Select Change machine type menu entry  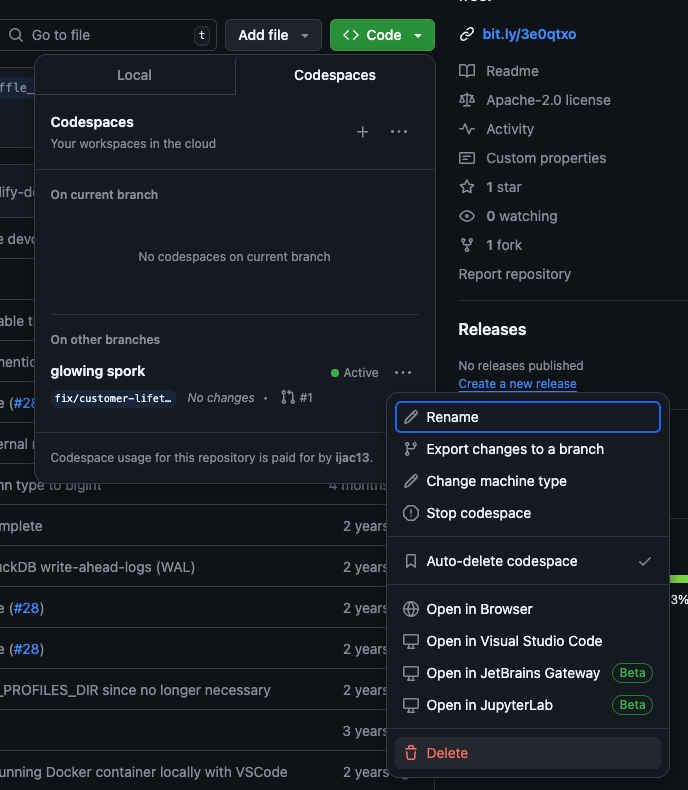[528, 481]
